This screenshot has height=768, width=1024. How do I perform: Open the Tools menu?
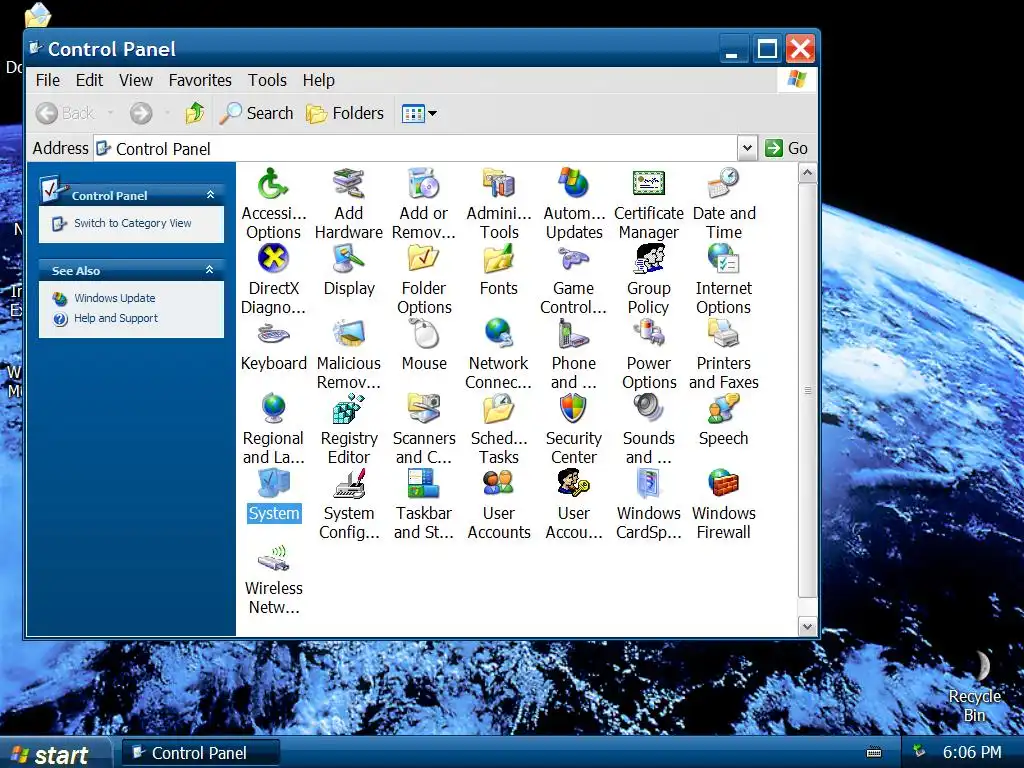[267, 80]
